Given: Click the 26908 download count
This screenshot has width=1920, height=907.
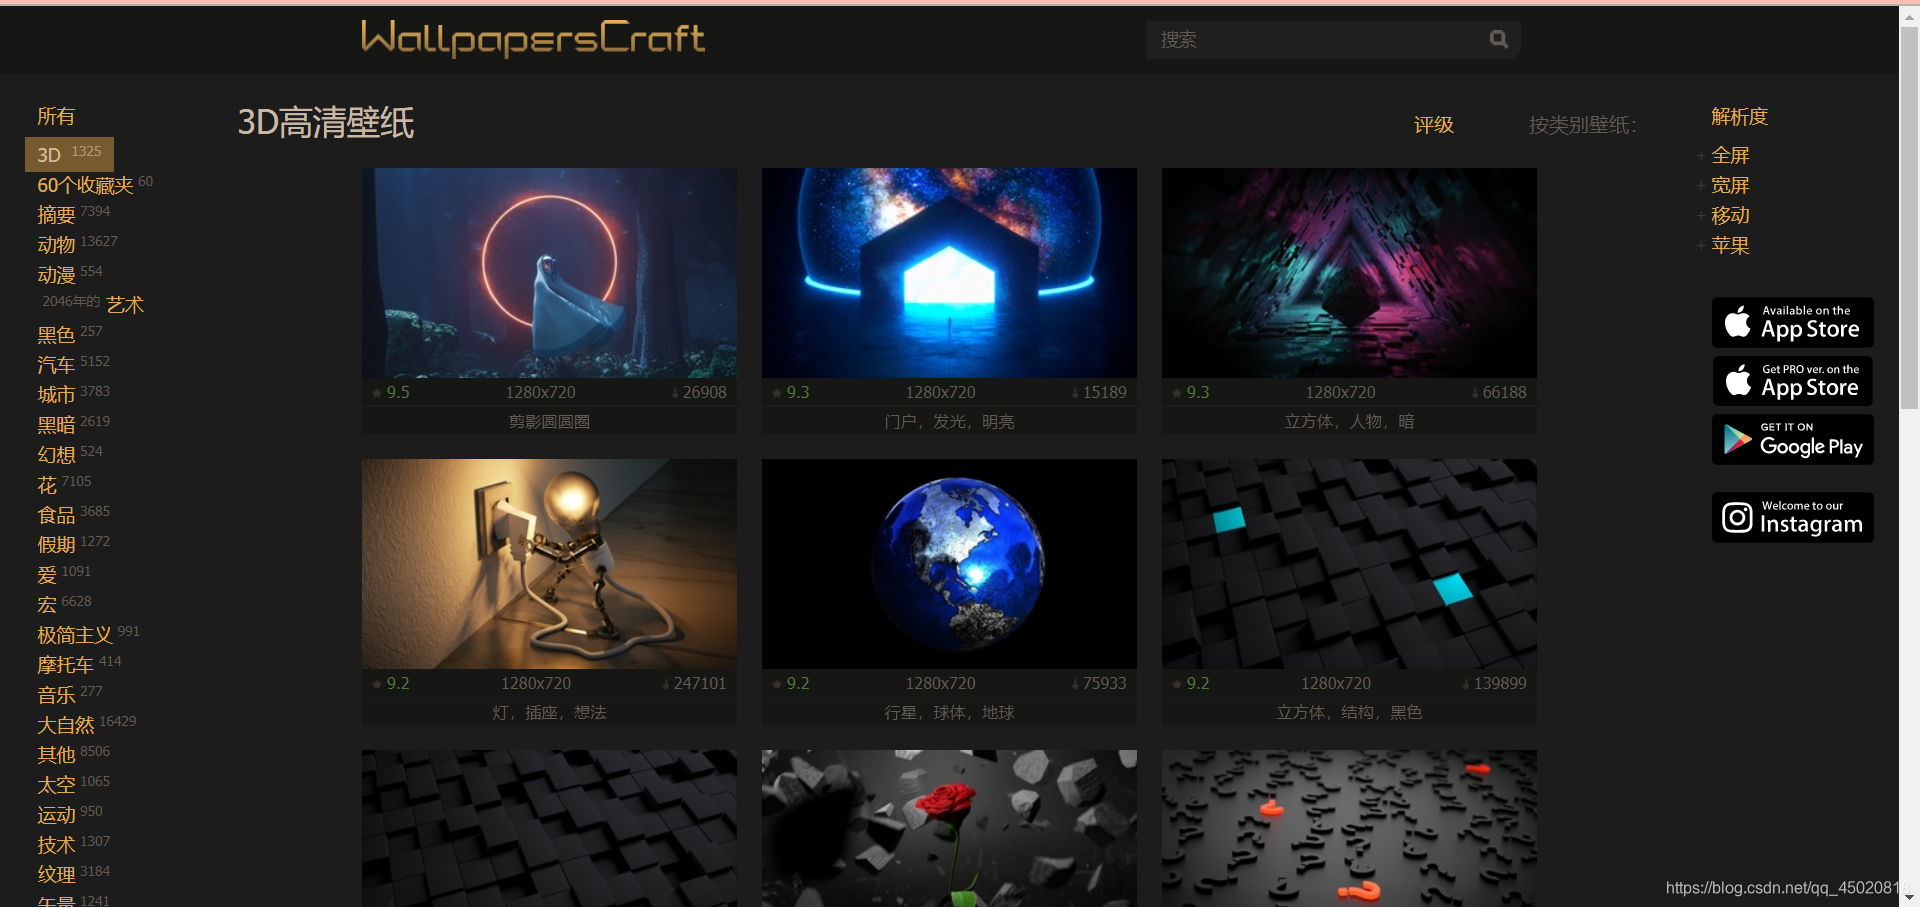Looking at the screenshot, I should pos(704,392).
